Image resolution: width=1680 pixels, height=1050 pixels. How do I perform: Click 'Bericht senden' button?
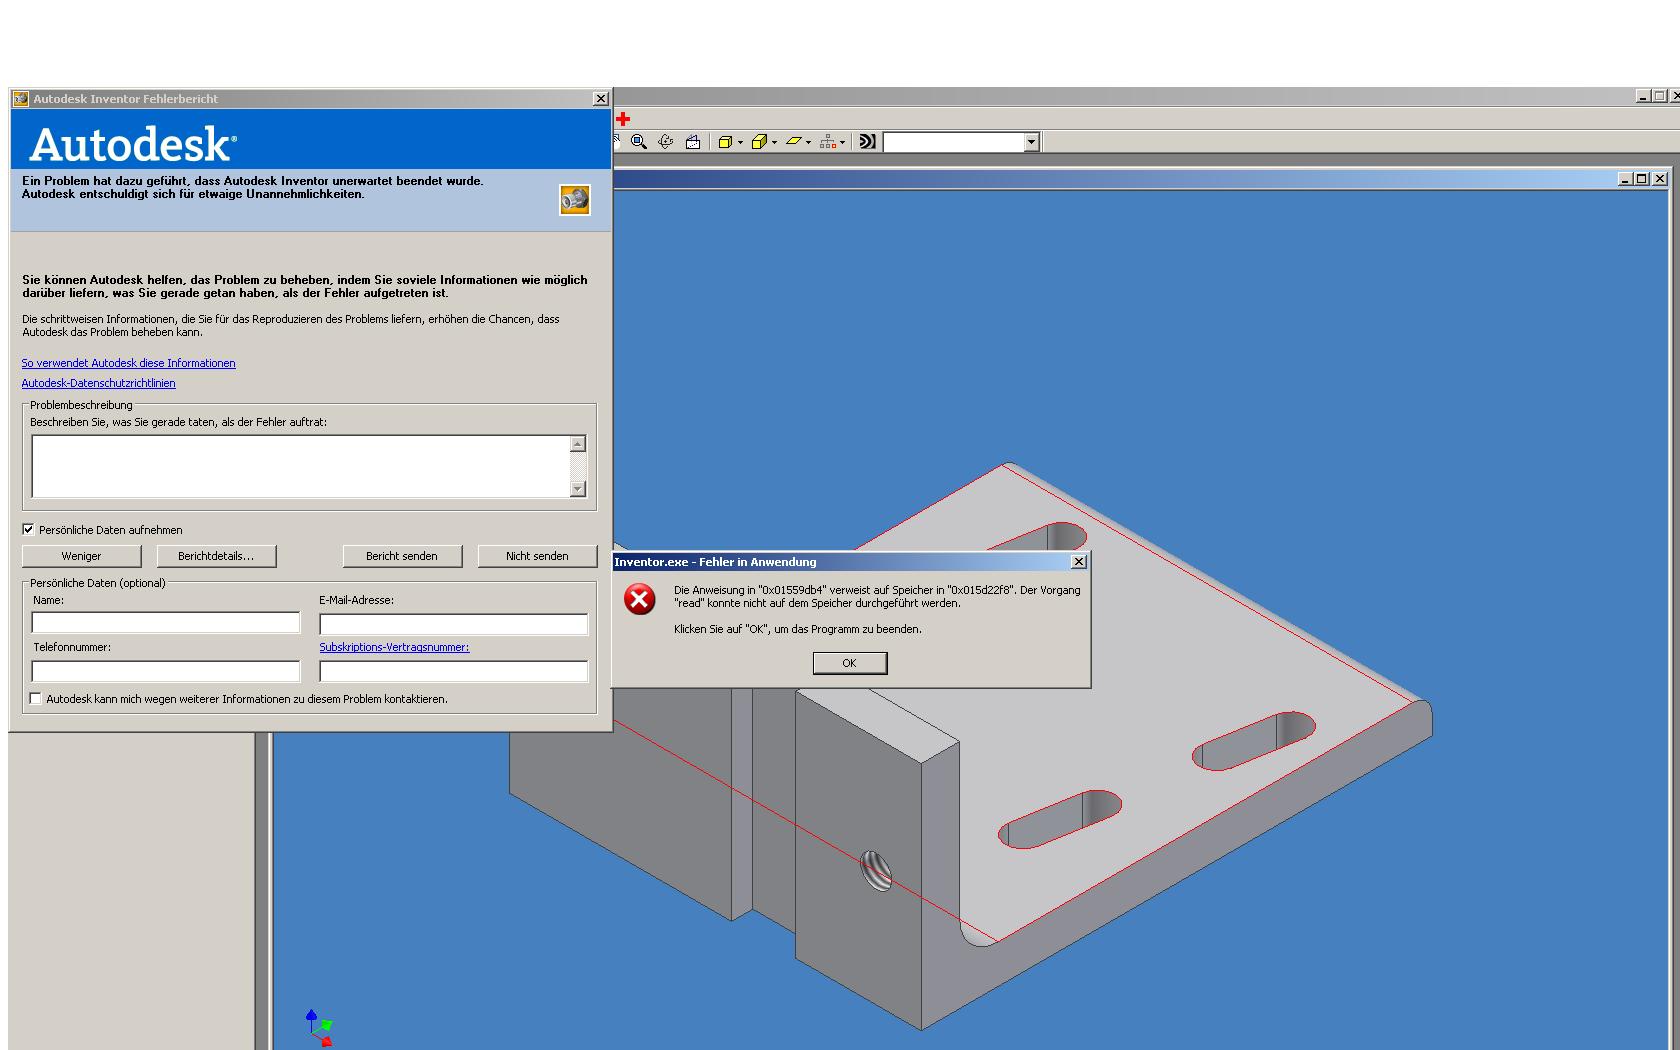[402, 556]
